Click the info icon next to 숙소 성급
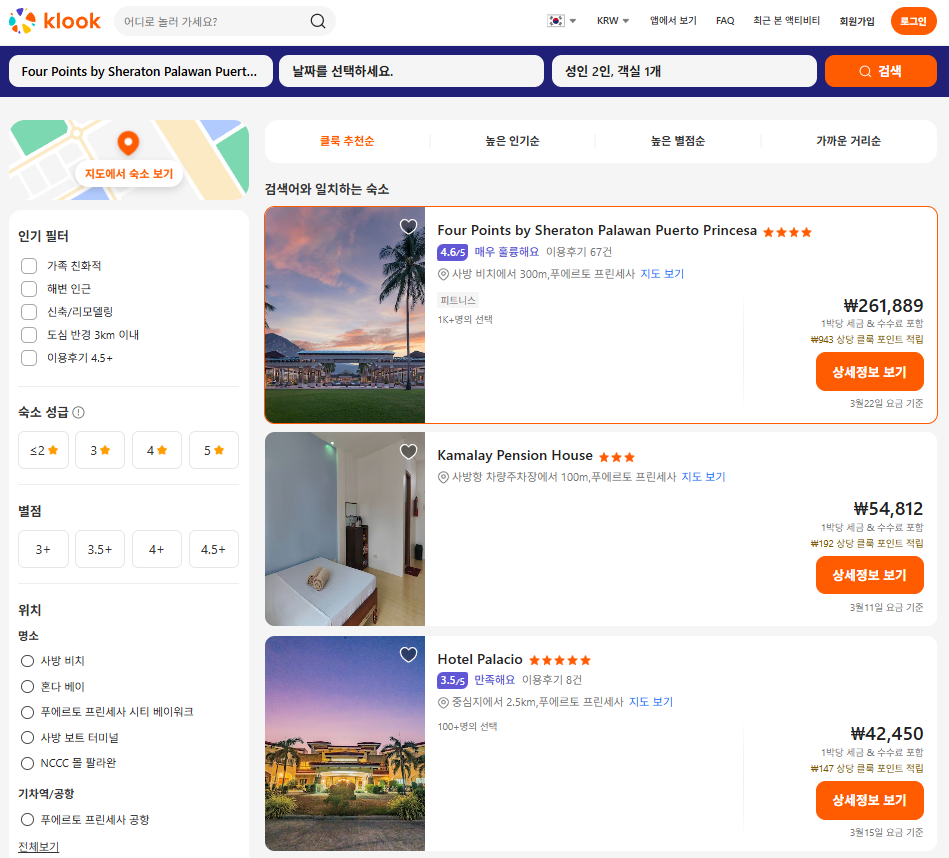949x858 pixels. coord(79,412)
